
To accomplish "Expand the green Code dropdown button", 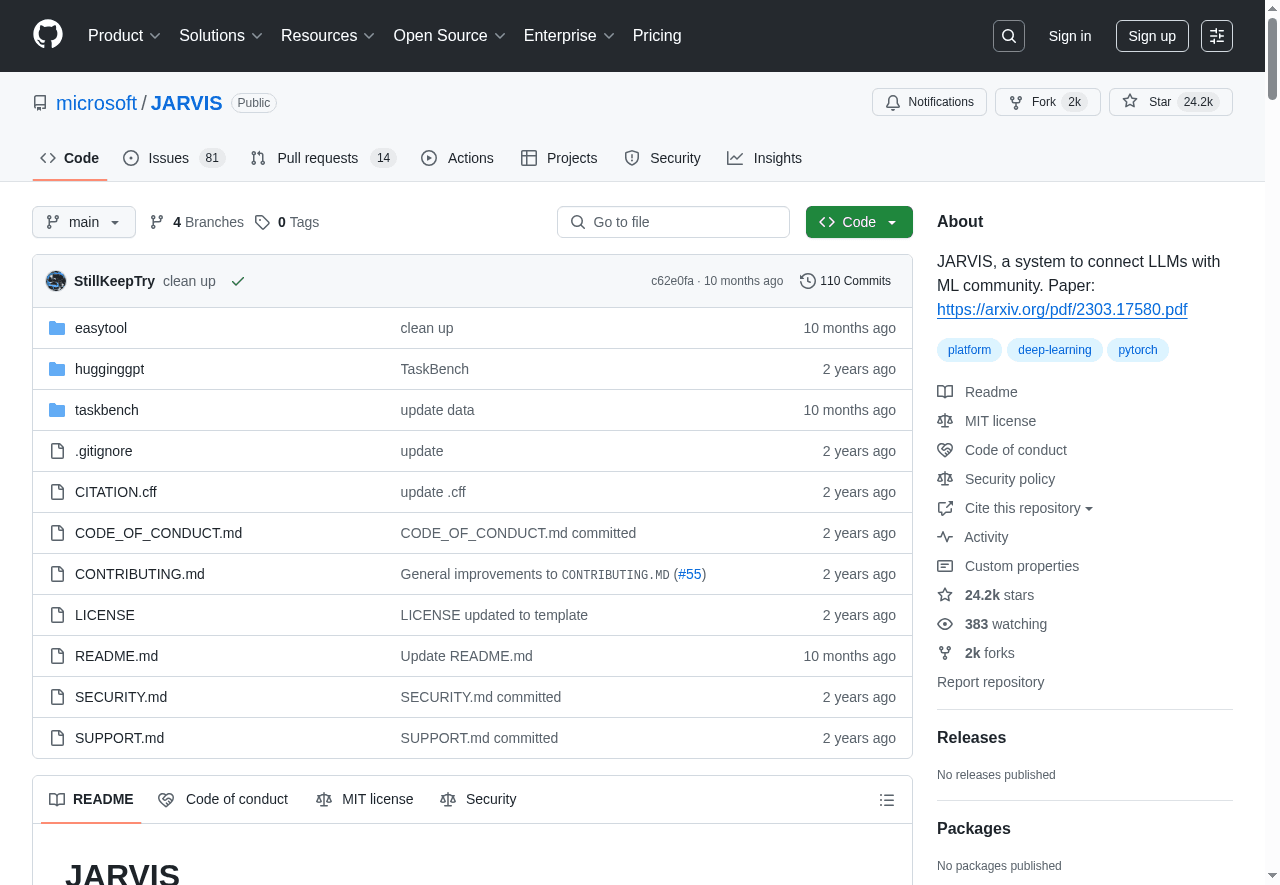I will (859, 222).
